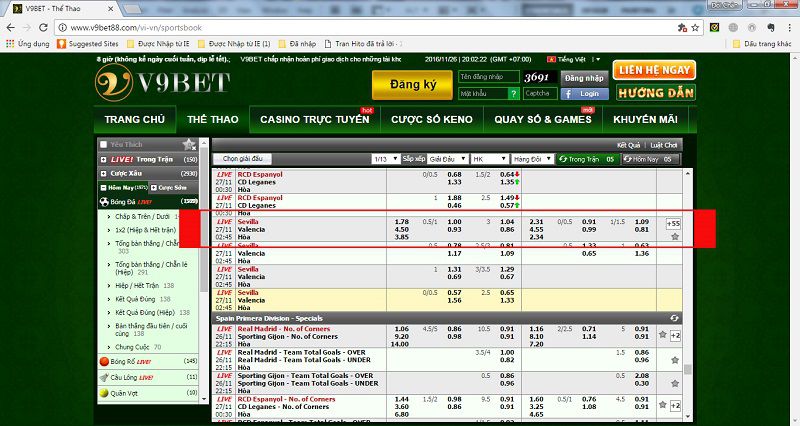This screenshot has height=426, width=800.
Task: Click the tennis ball icon next to Quần Vợt
Action: (104, 393)
